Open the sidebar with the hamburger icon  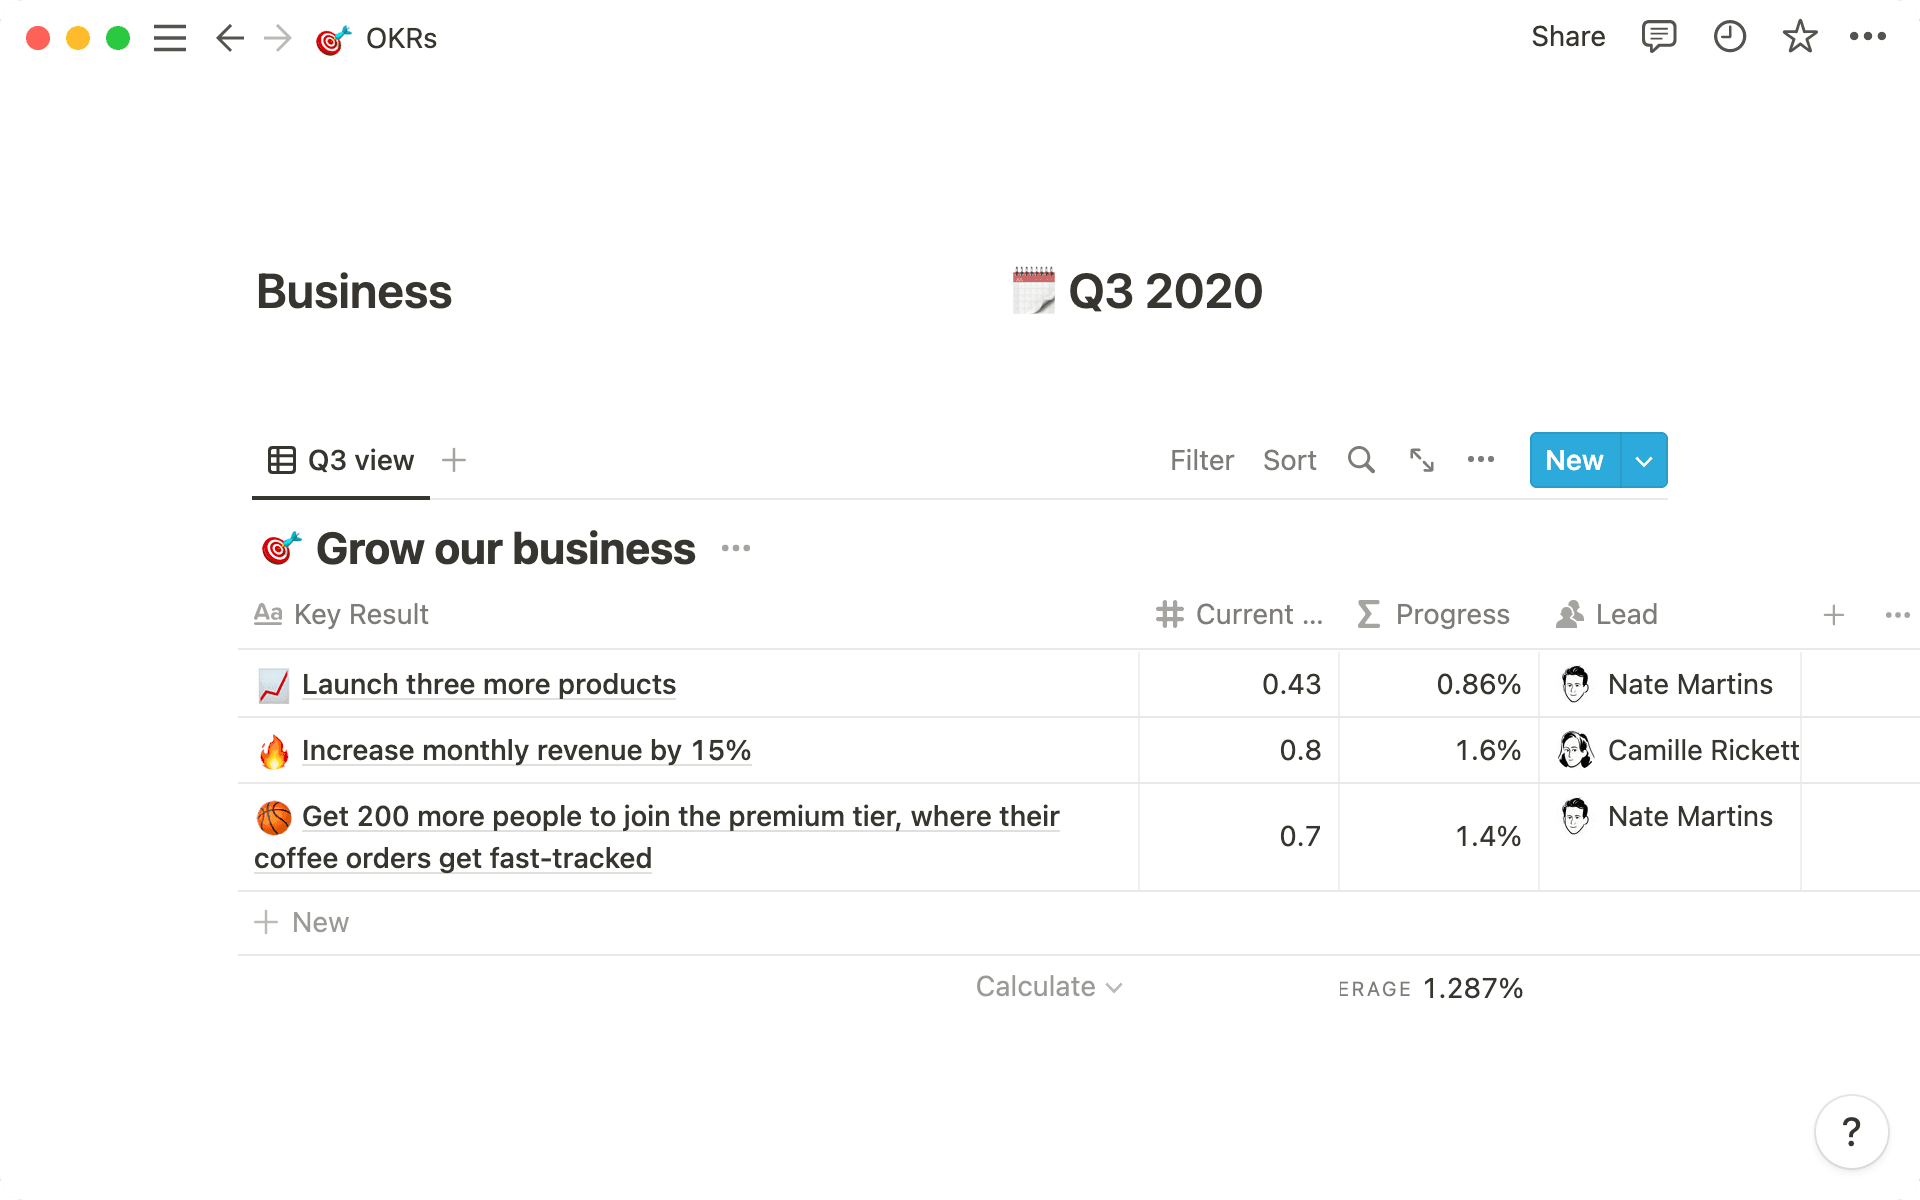[x=170, y=38]
